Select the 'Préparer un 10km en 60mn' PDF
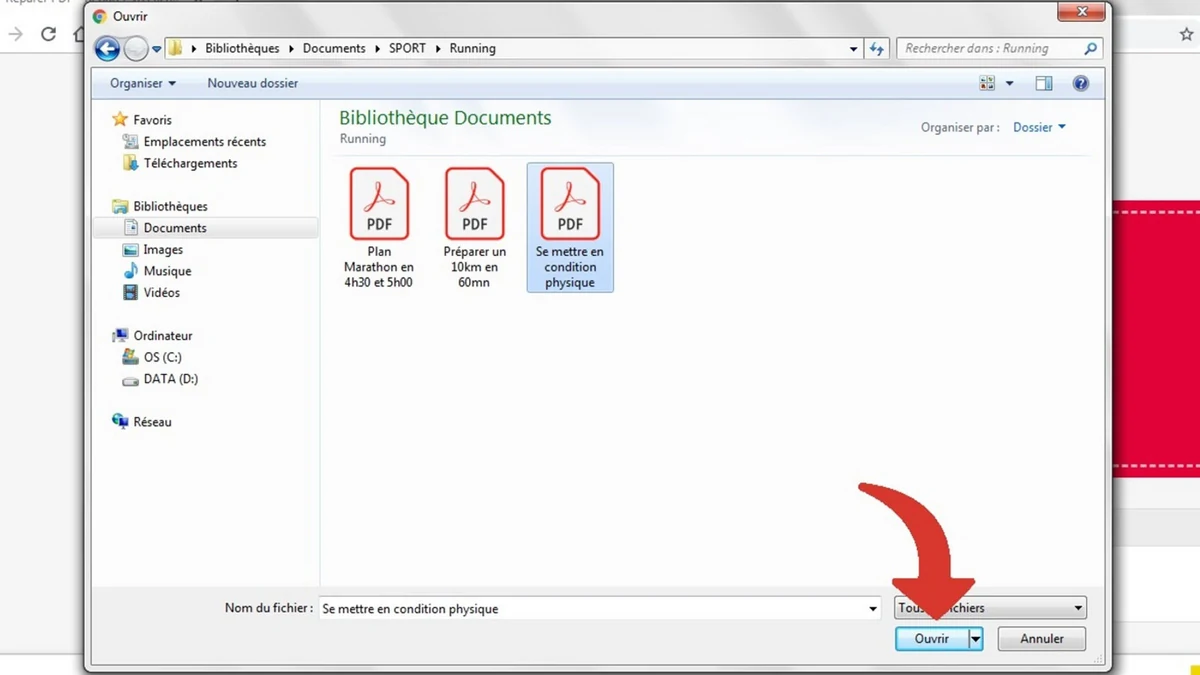 (474, 204)
